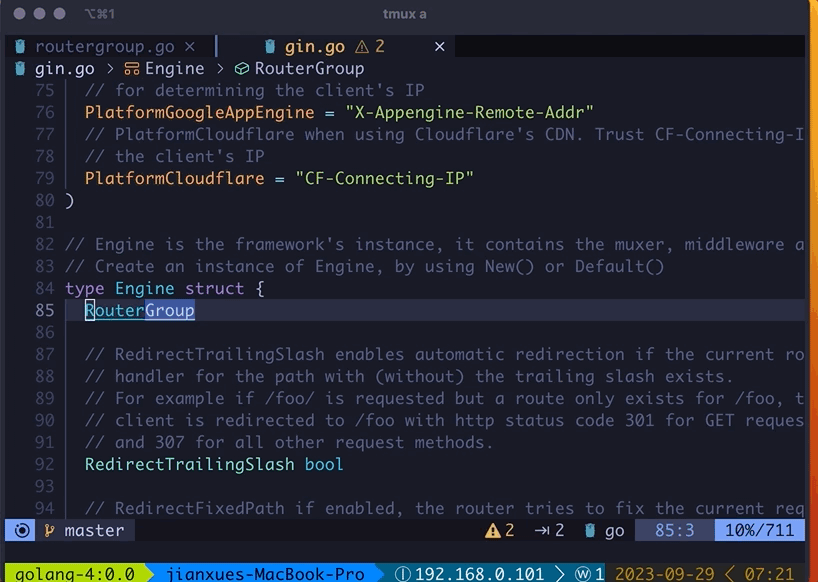Click the tmux a window title

click(405, 14)
